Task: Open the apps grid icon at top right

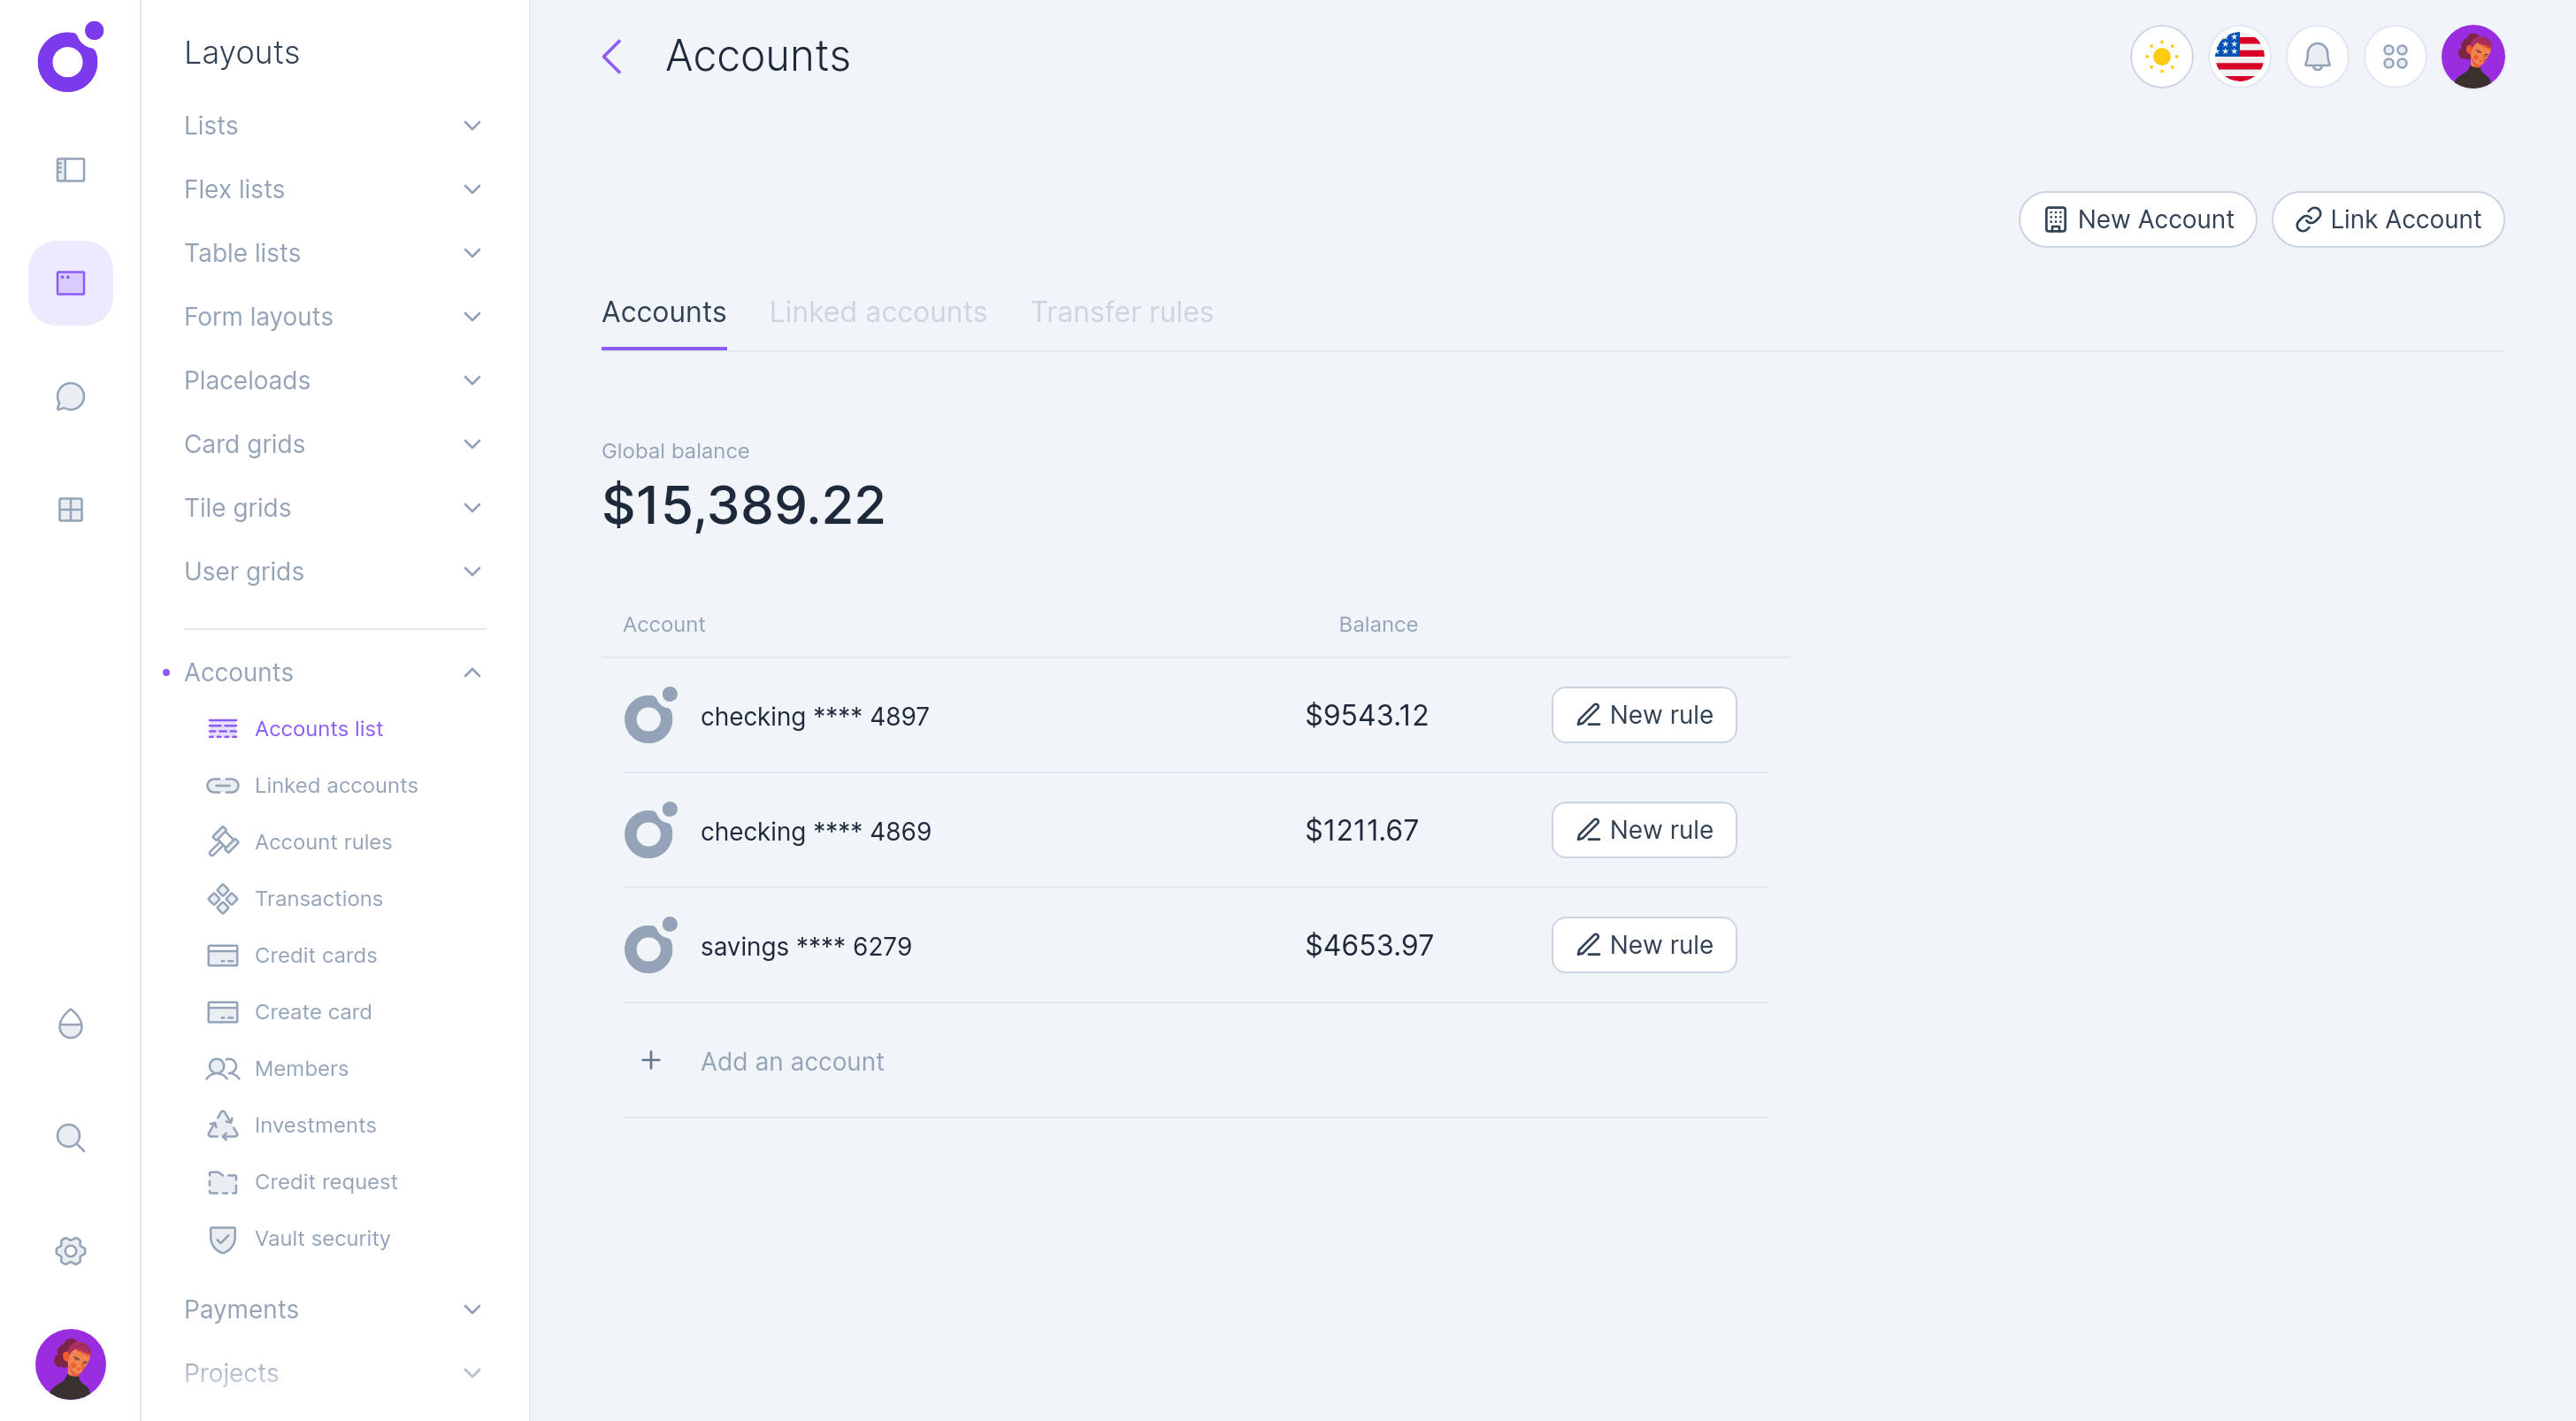Action: 2395,57
